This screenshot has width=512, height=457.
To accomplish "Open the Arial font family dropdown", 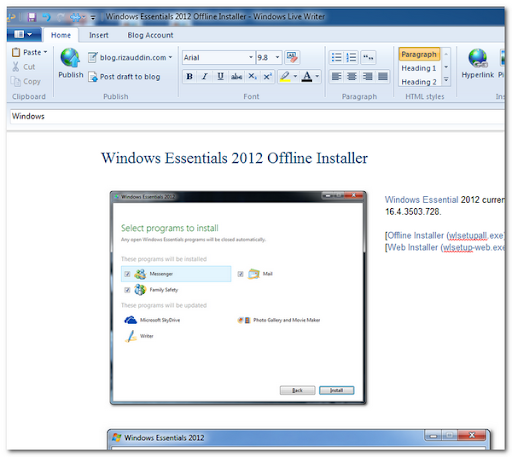I will coord(251,57).
